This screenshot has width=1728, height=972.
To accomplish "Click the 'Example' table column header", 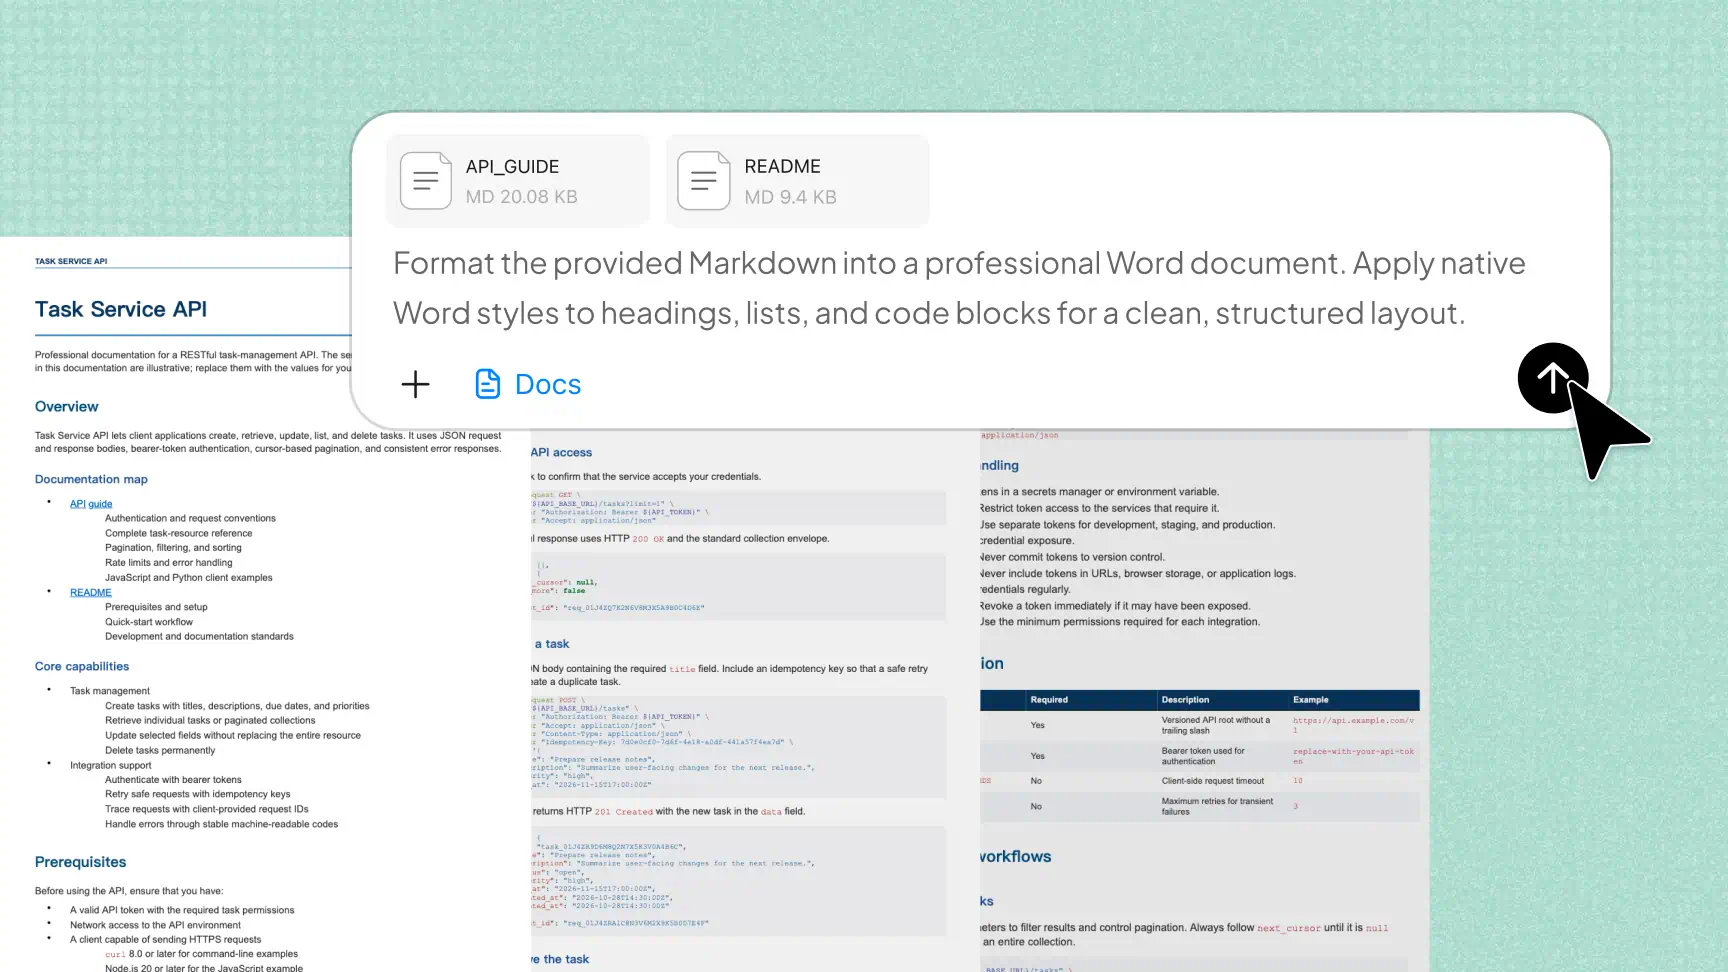I will coord(1310,700).
